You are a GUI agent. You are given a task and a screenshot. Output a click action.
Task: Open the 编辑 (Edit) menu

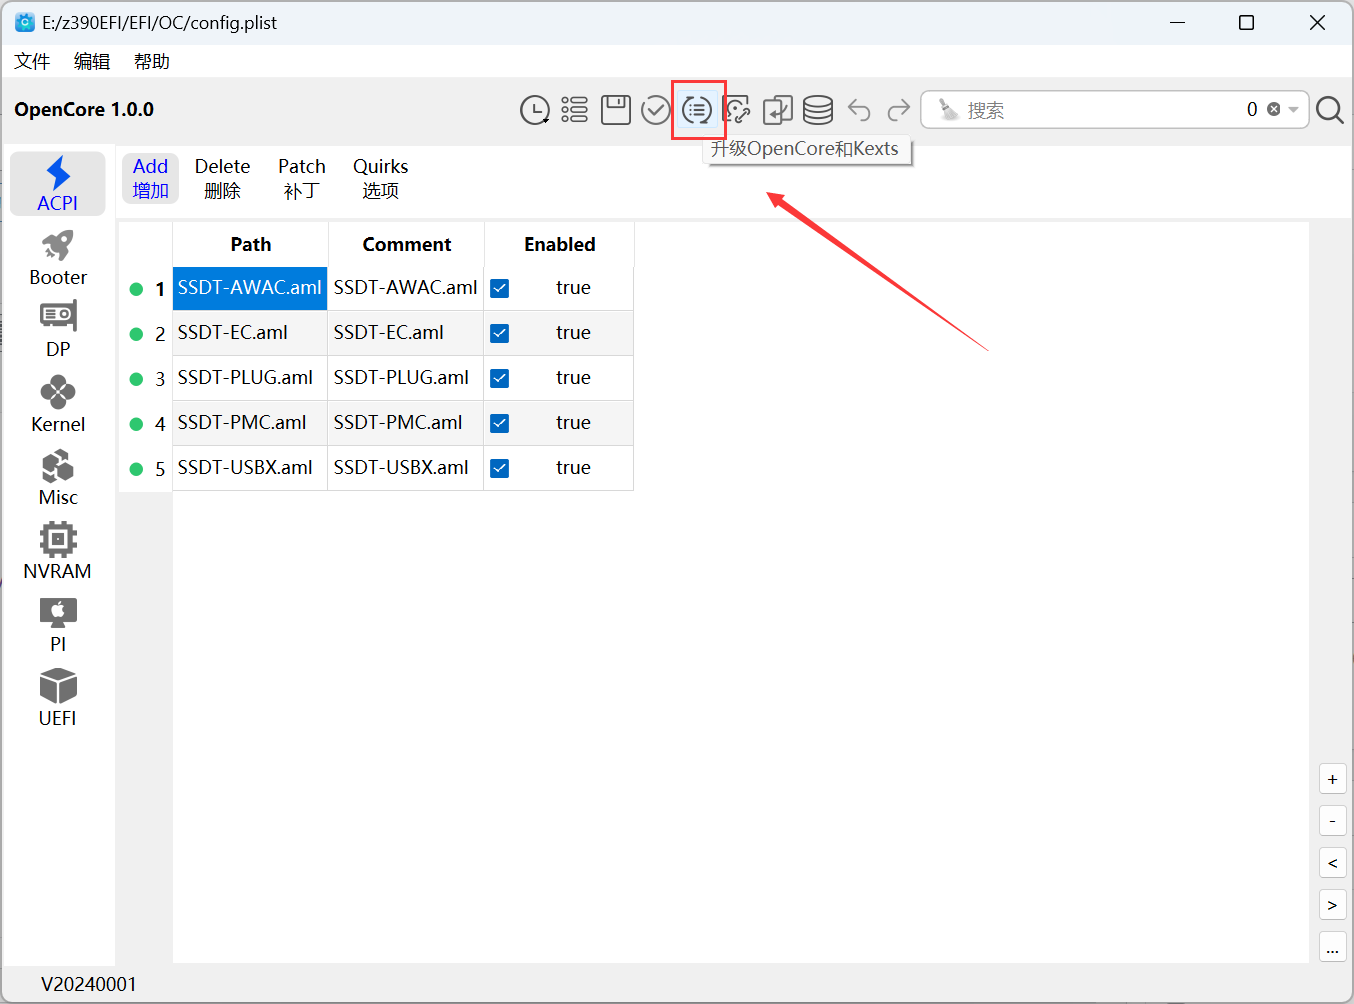[92, 62]
